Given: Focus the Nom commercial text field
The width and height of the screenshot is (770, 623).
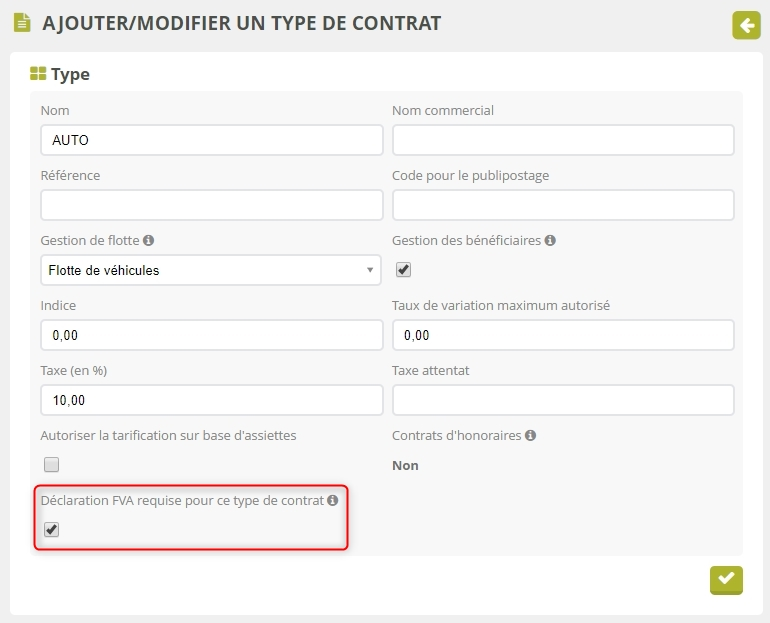Looking at the screenshot, I should tap(563, 140).
